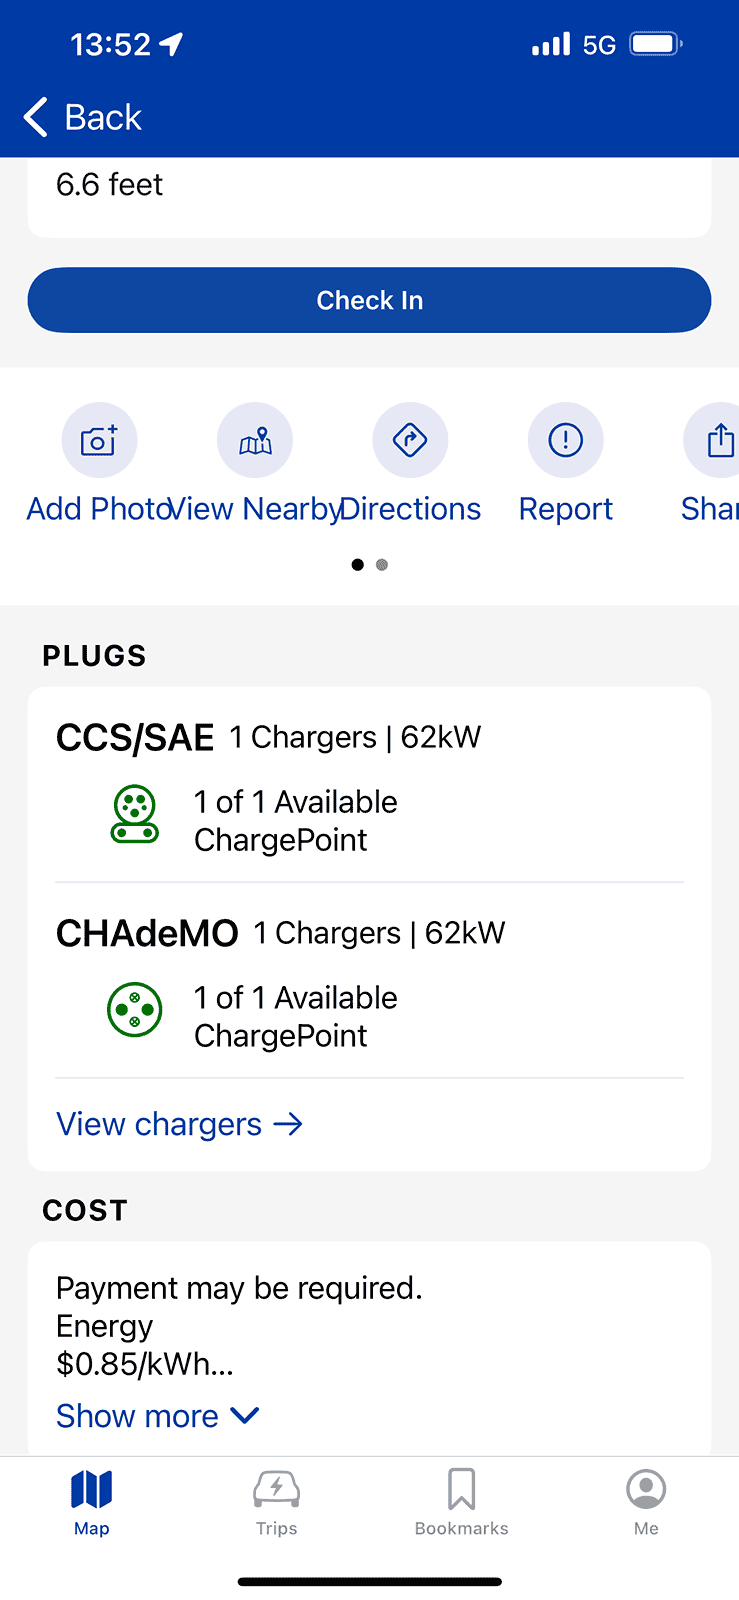Switch to the Map tab
Viewport: 739px width, 1600px height.
[91, 1501]
